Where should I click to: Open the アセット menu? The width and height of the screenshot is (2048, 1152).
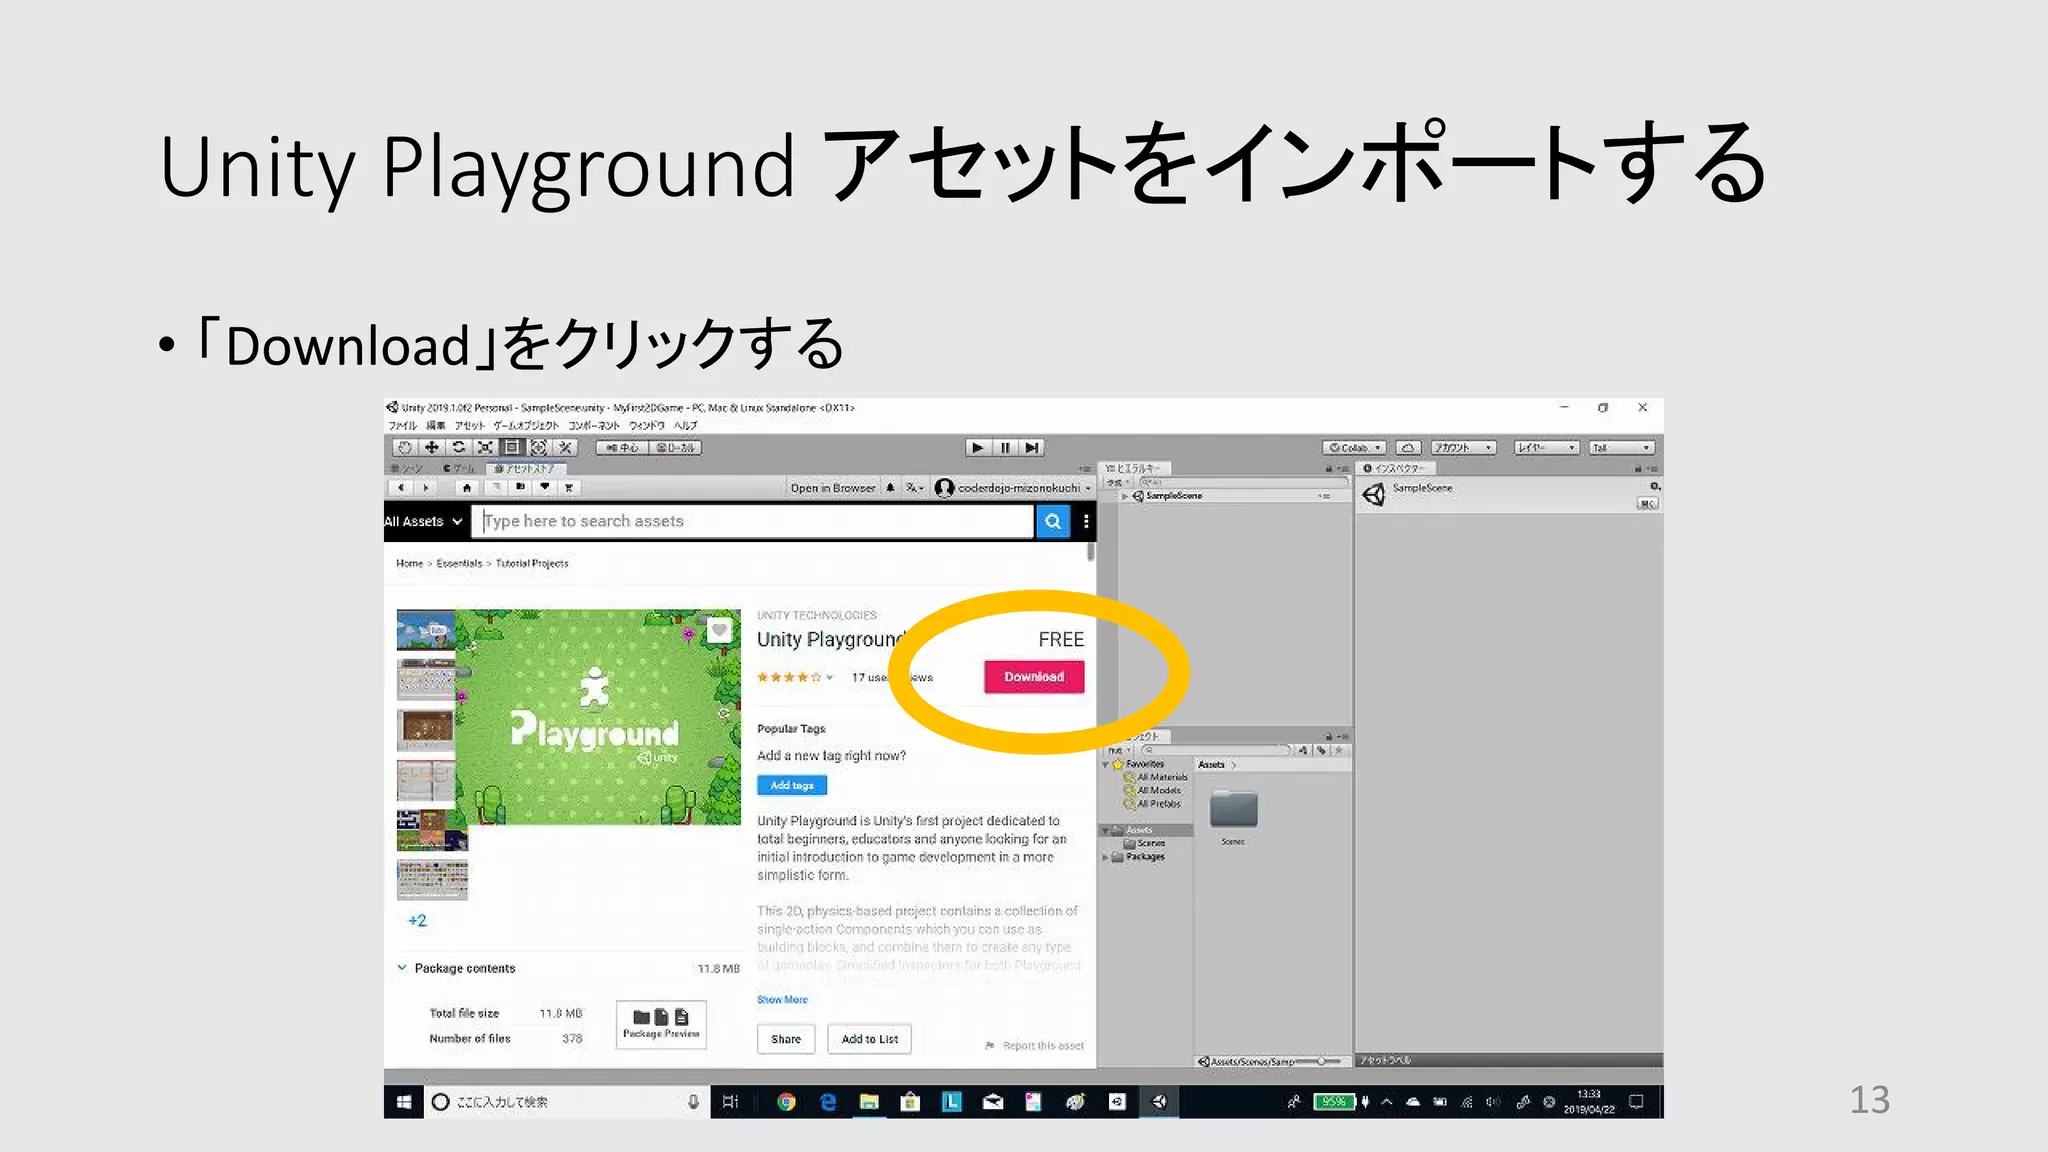point(470,425)
